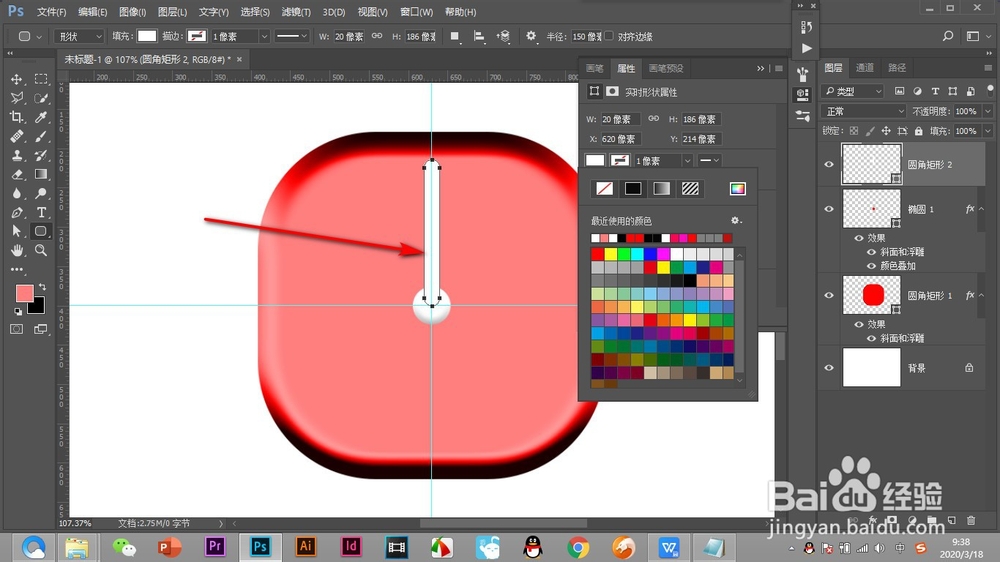
Task: Select the Eraser tool
Action: (x=17, y=175)
